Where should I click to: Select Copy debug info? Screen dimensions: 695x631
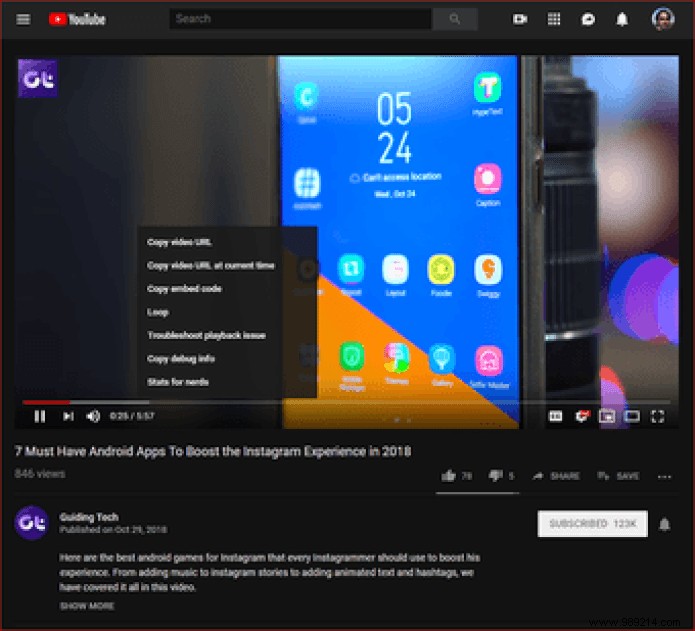pos(181,359)
